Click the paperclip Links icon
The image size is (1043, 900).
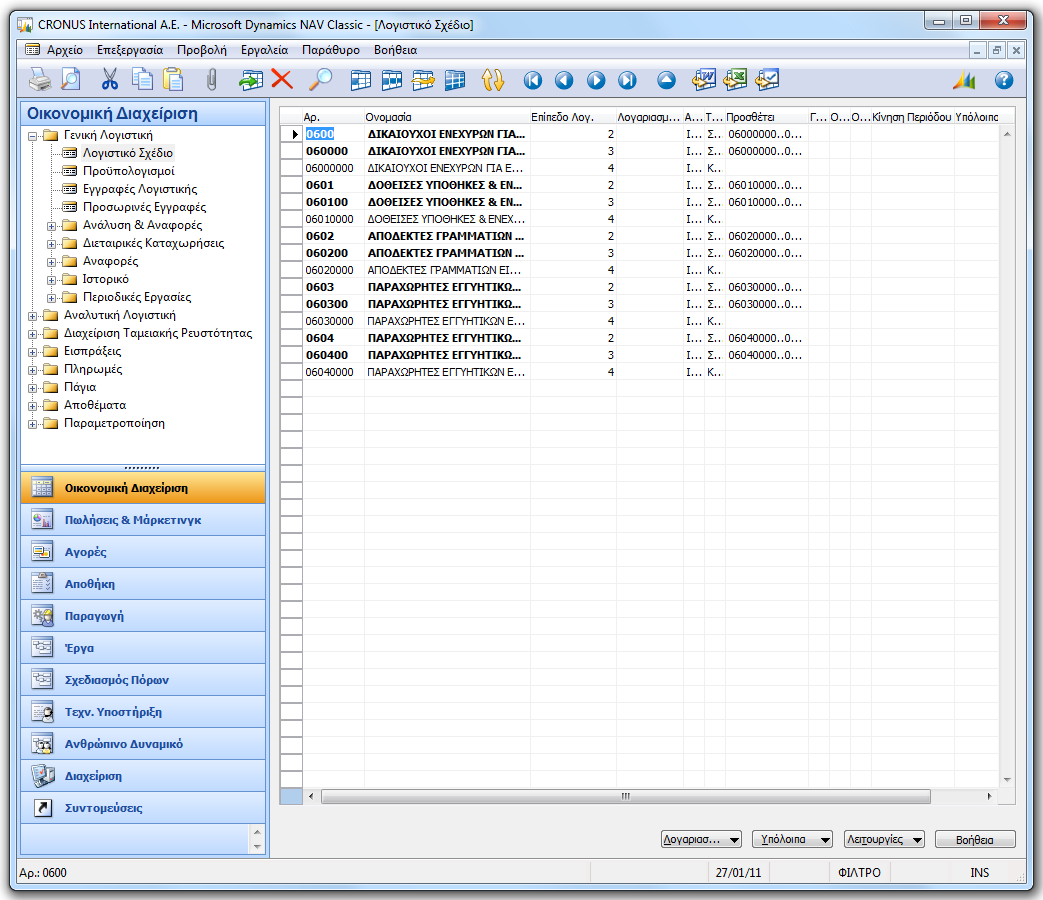pos(211,80)
